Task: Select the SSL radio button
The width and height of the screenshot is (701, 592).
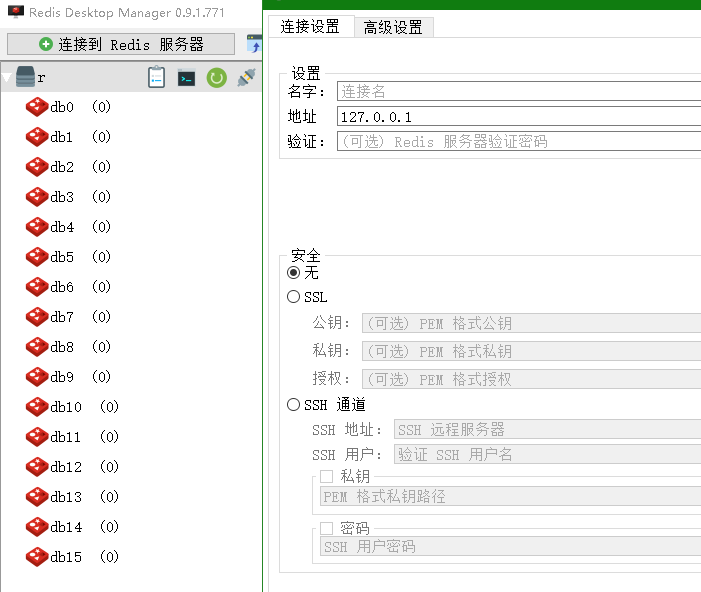Action: click(293, 296)
